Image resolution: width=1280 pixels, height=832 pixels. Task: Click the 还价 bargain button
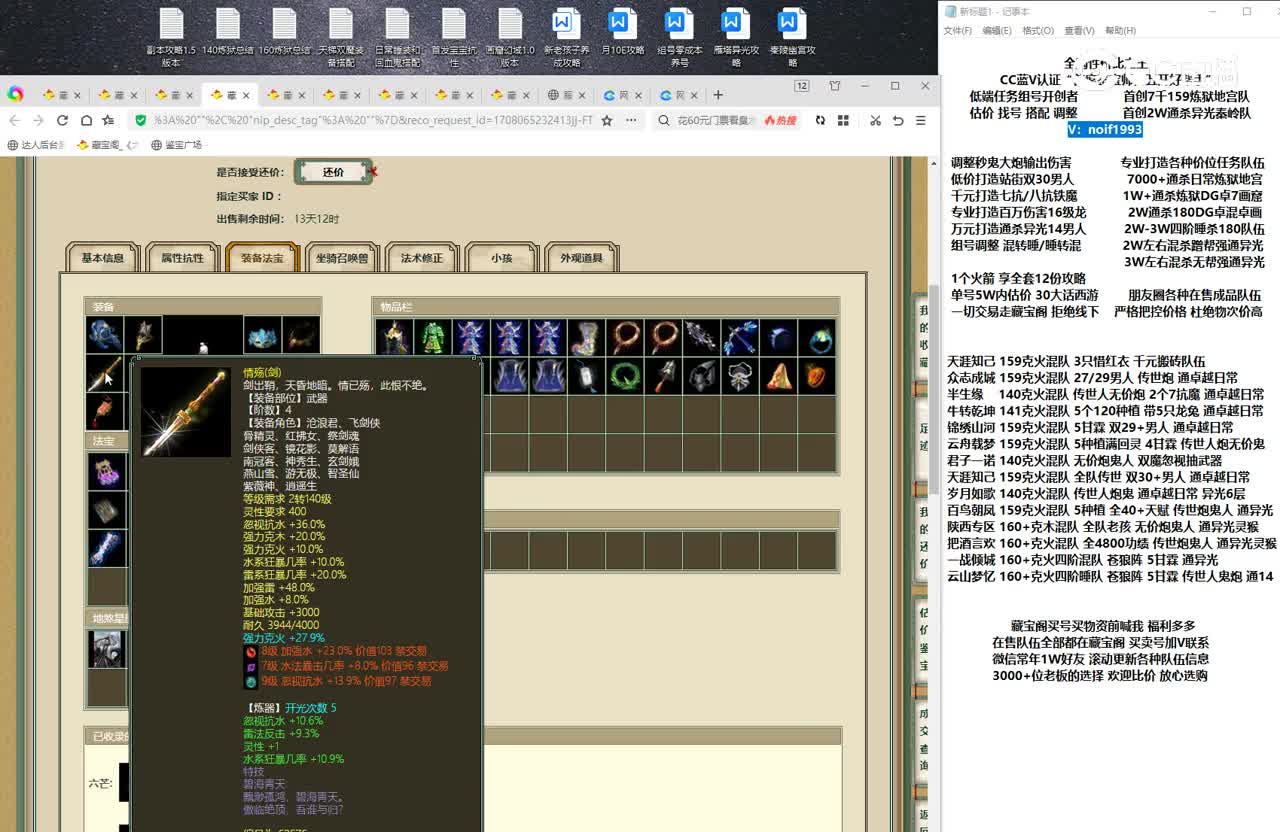[333, 172]
